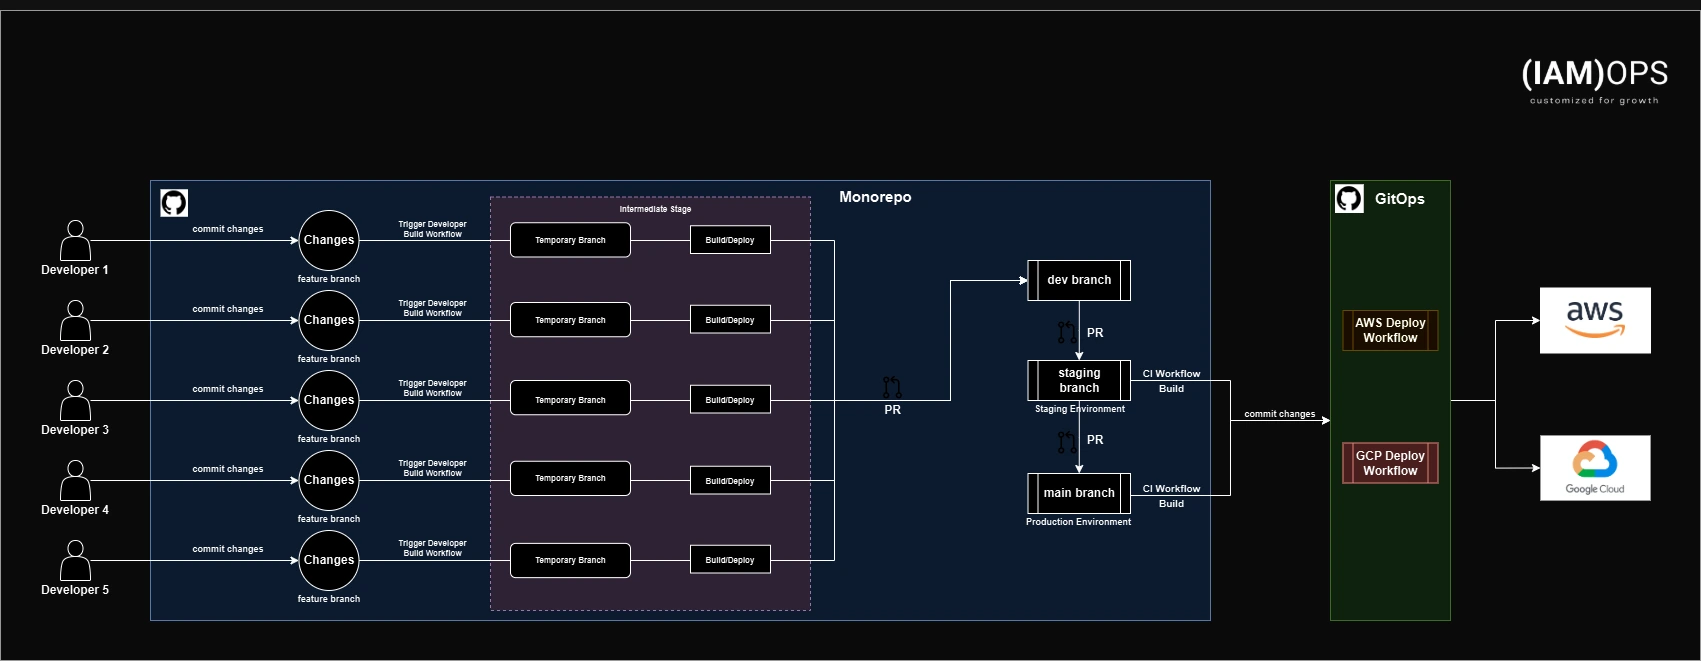This screenshot has width=1701, height=661.
Task: Click the AWS Deploy Workflow box
Action: pos(1390,330)
